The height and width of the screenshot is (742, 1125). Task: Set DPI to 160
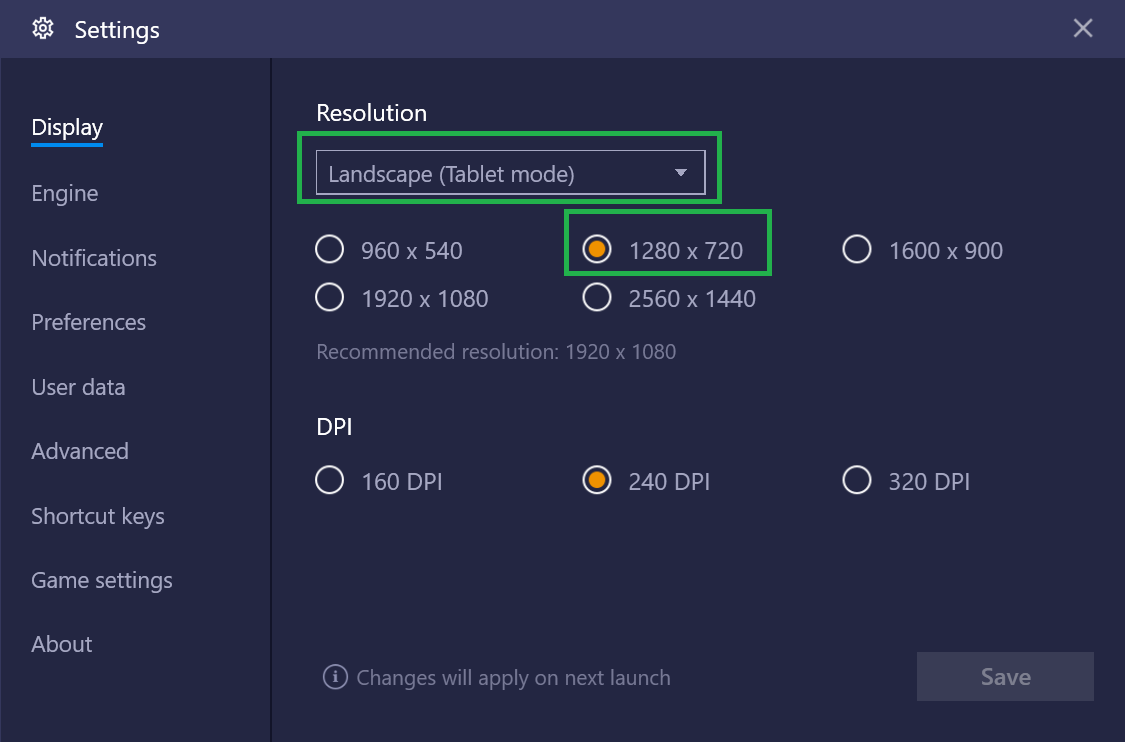(x=330, y=481)
